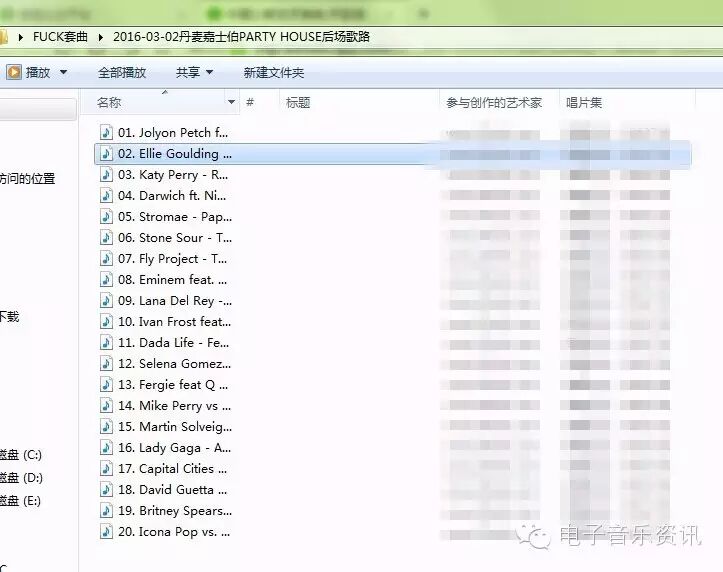The width and height of the screenshot is (723, 572).
Task: Select file name 09. Lana Del Rey -...
Action: [x=175, y=301]
